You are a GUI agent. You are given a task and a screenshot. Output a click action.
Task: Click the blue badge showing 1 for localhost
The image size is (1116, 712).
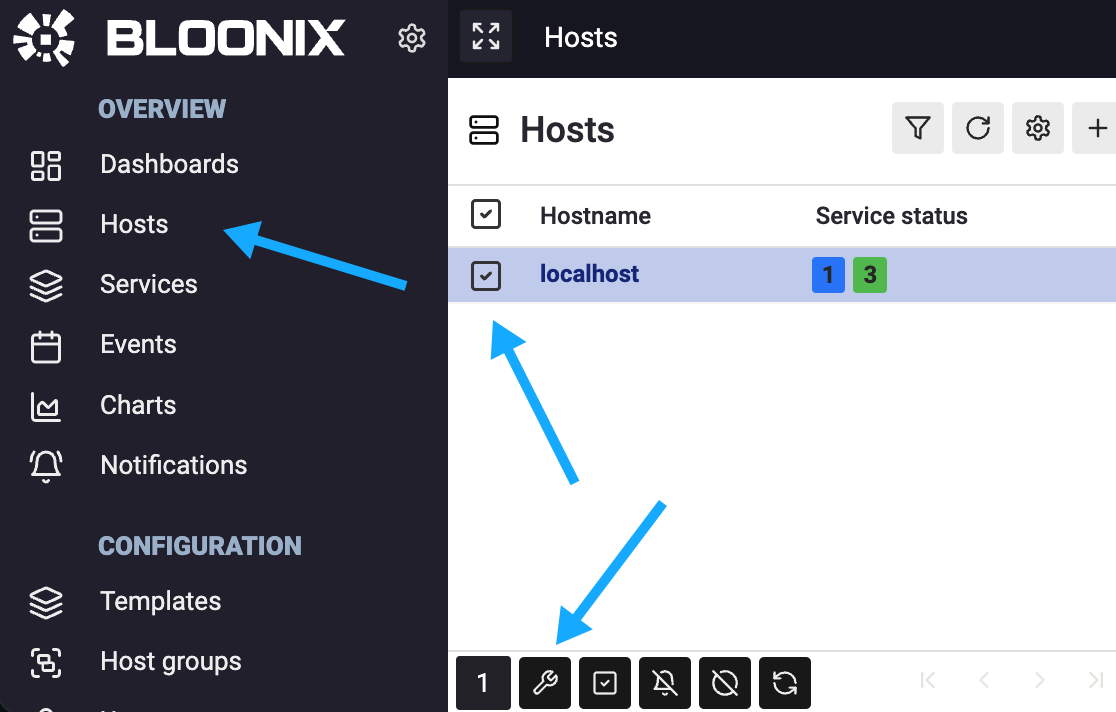pos(828,275)
